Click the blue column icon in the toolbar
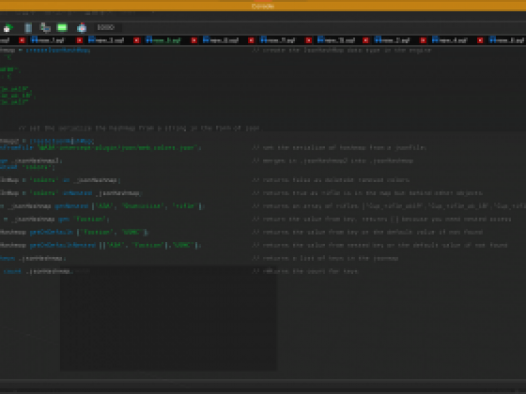This screenshot has width=526, height=394. pyautogui.click(x=28, y=28)
